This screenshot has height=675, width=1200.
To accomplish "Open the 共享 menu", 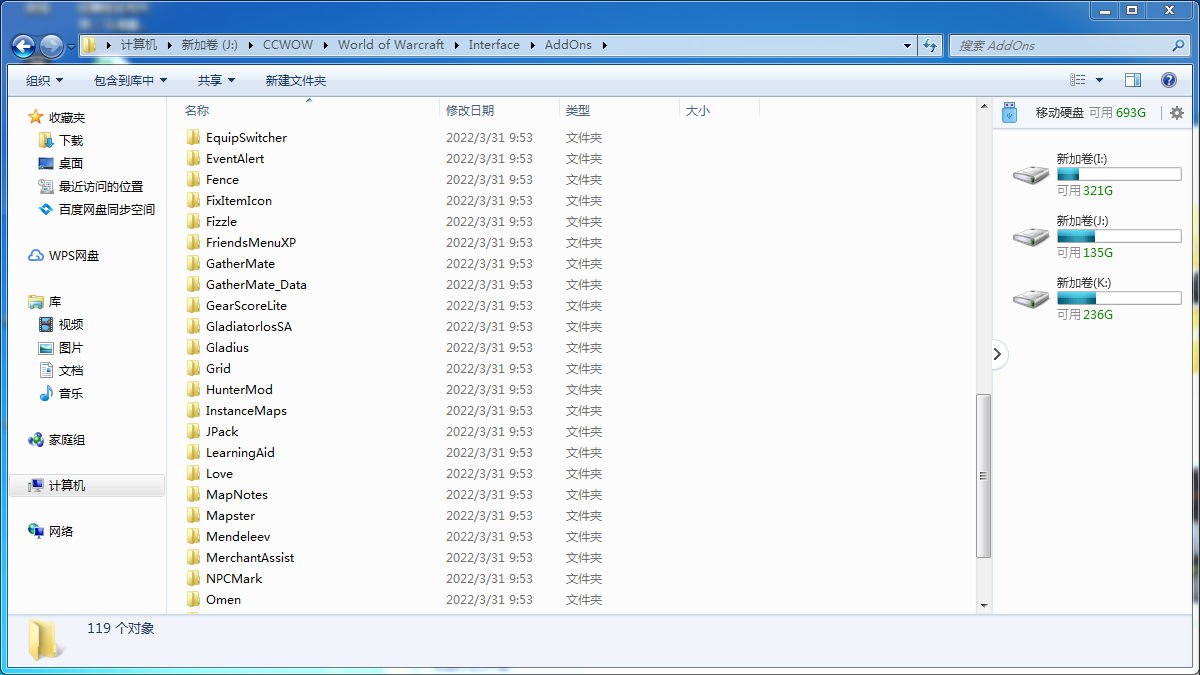I will pos(216,80).
